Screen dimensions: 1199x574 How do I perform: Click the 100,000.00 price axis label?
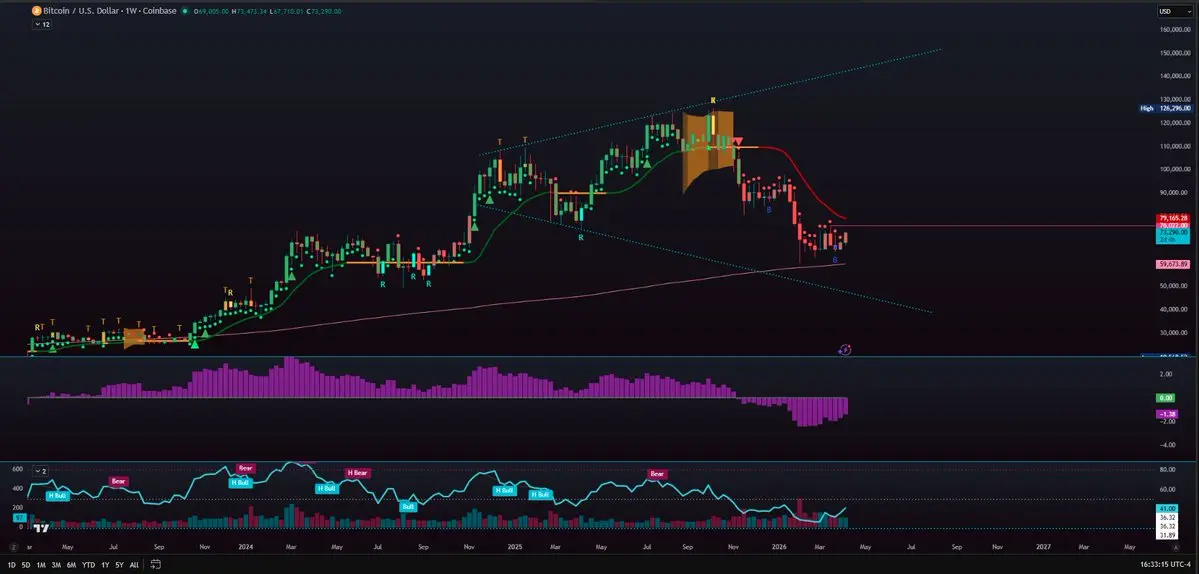click(1175, 169)
